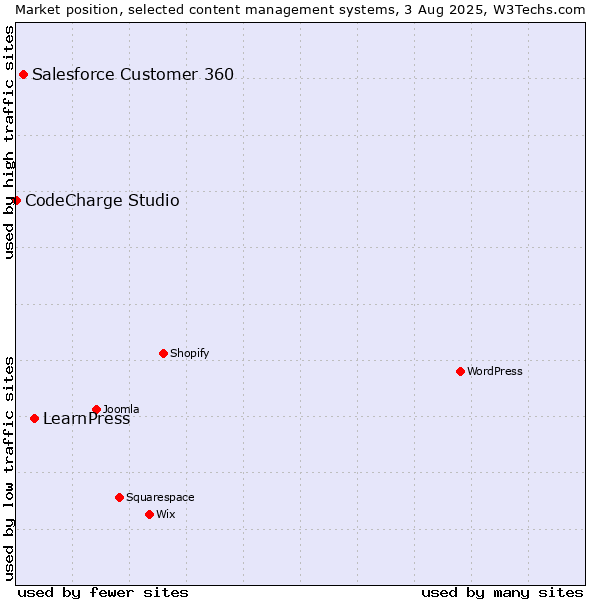
Task: Click the 'used by low traffic sites' axis label
Action: click(x=8, y=470)
